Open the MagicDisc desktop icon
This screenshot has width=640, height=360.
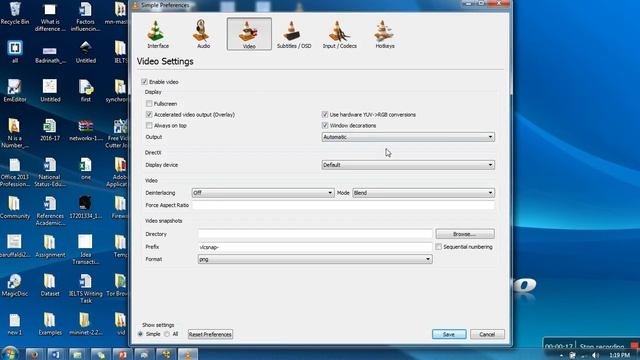[15, 285]
